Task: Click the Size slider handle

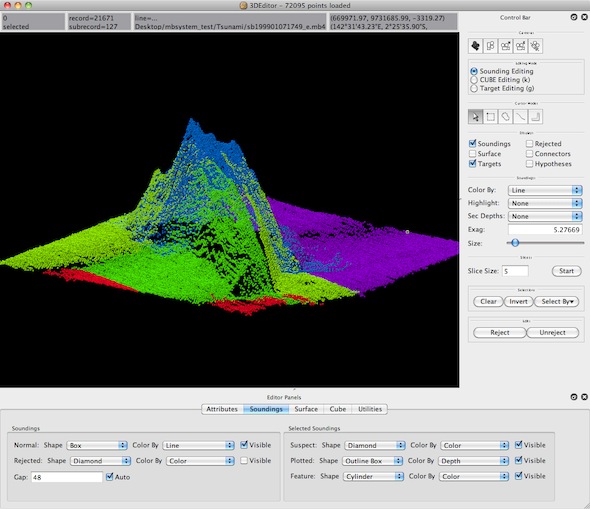Action: tap(515, 243)
